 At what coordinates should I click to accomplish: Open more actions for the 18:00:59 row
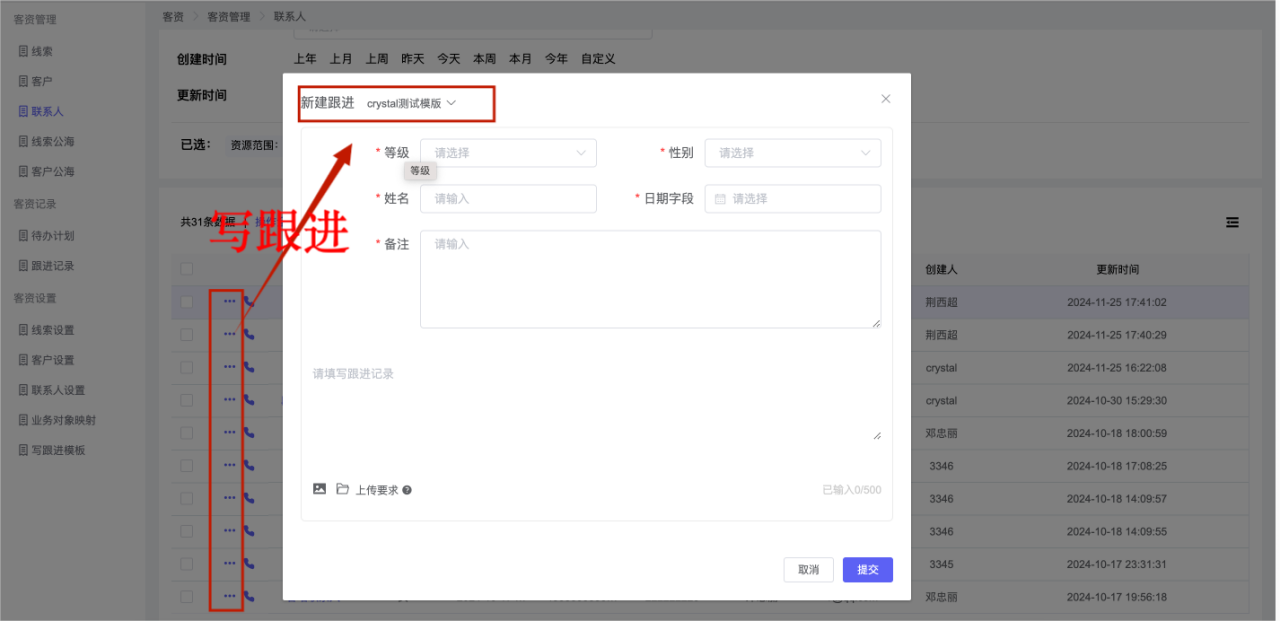pos(230,432)
